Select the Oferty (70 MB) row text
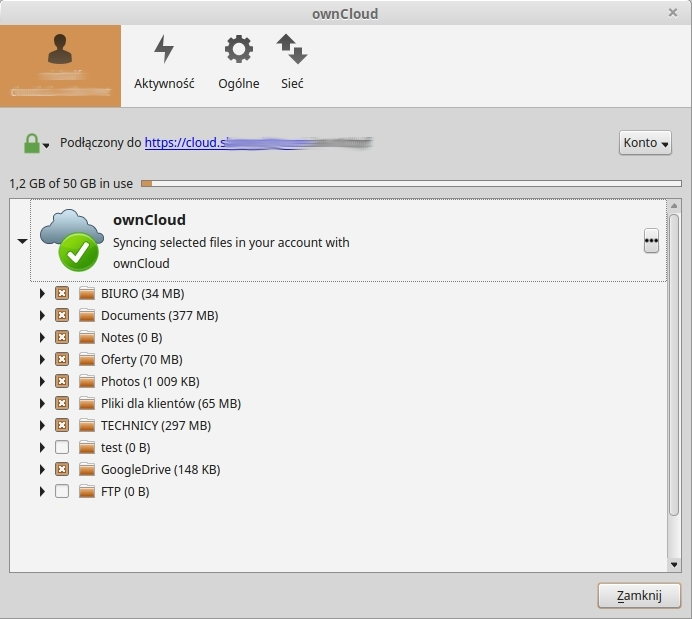This screenshot has width=692, height=619. click(x=142, y=360)
